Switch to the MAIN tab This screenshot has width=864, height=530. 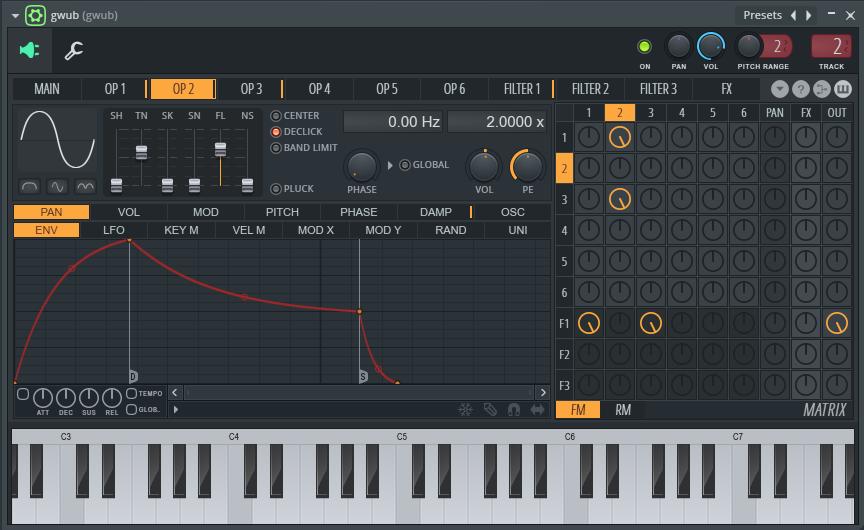47,89
